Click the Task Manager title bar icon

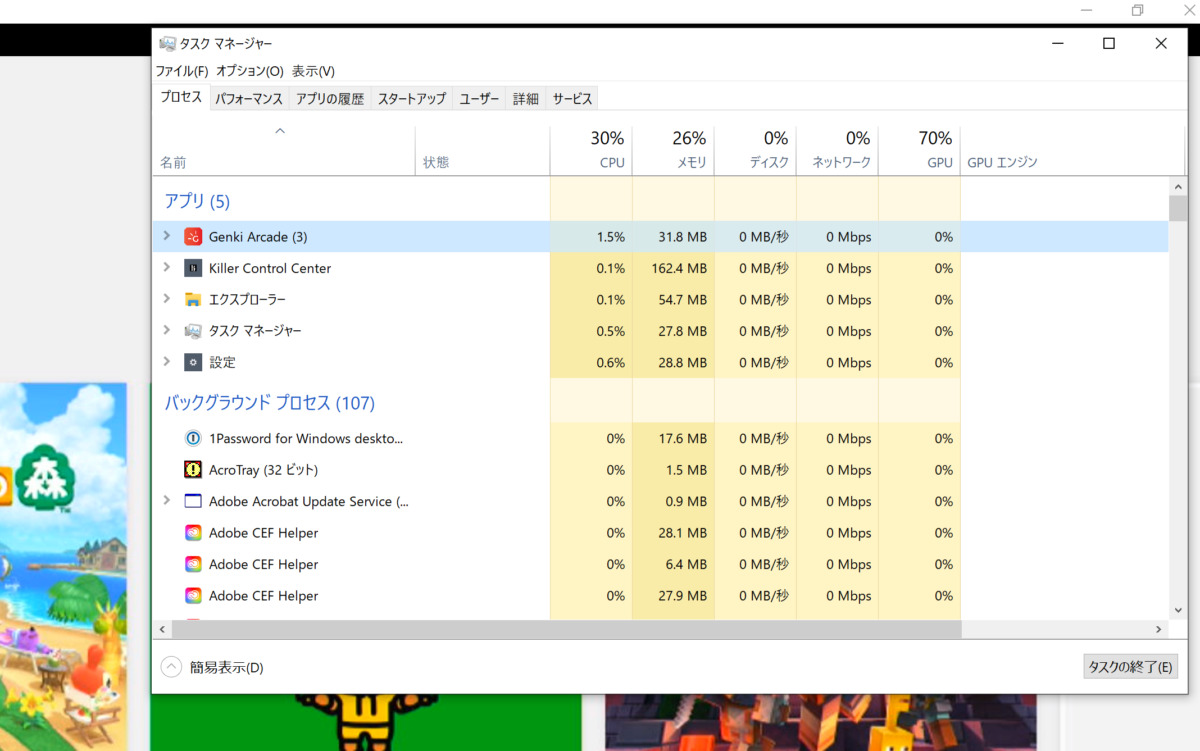coord(167,44)
